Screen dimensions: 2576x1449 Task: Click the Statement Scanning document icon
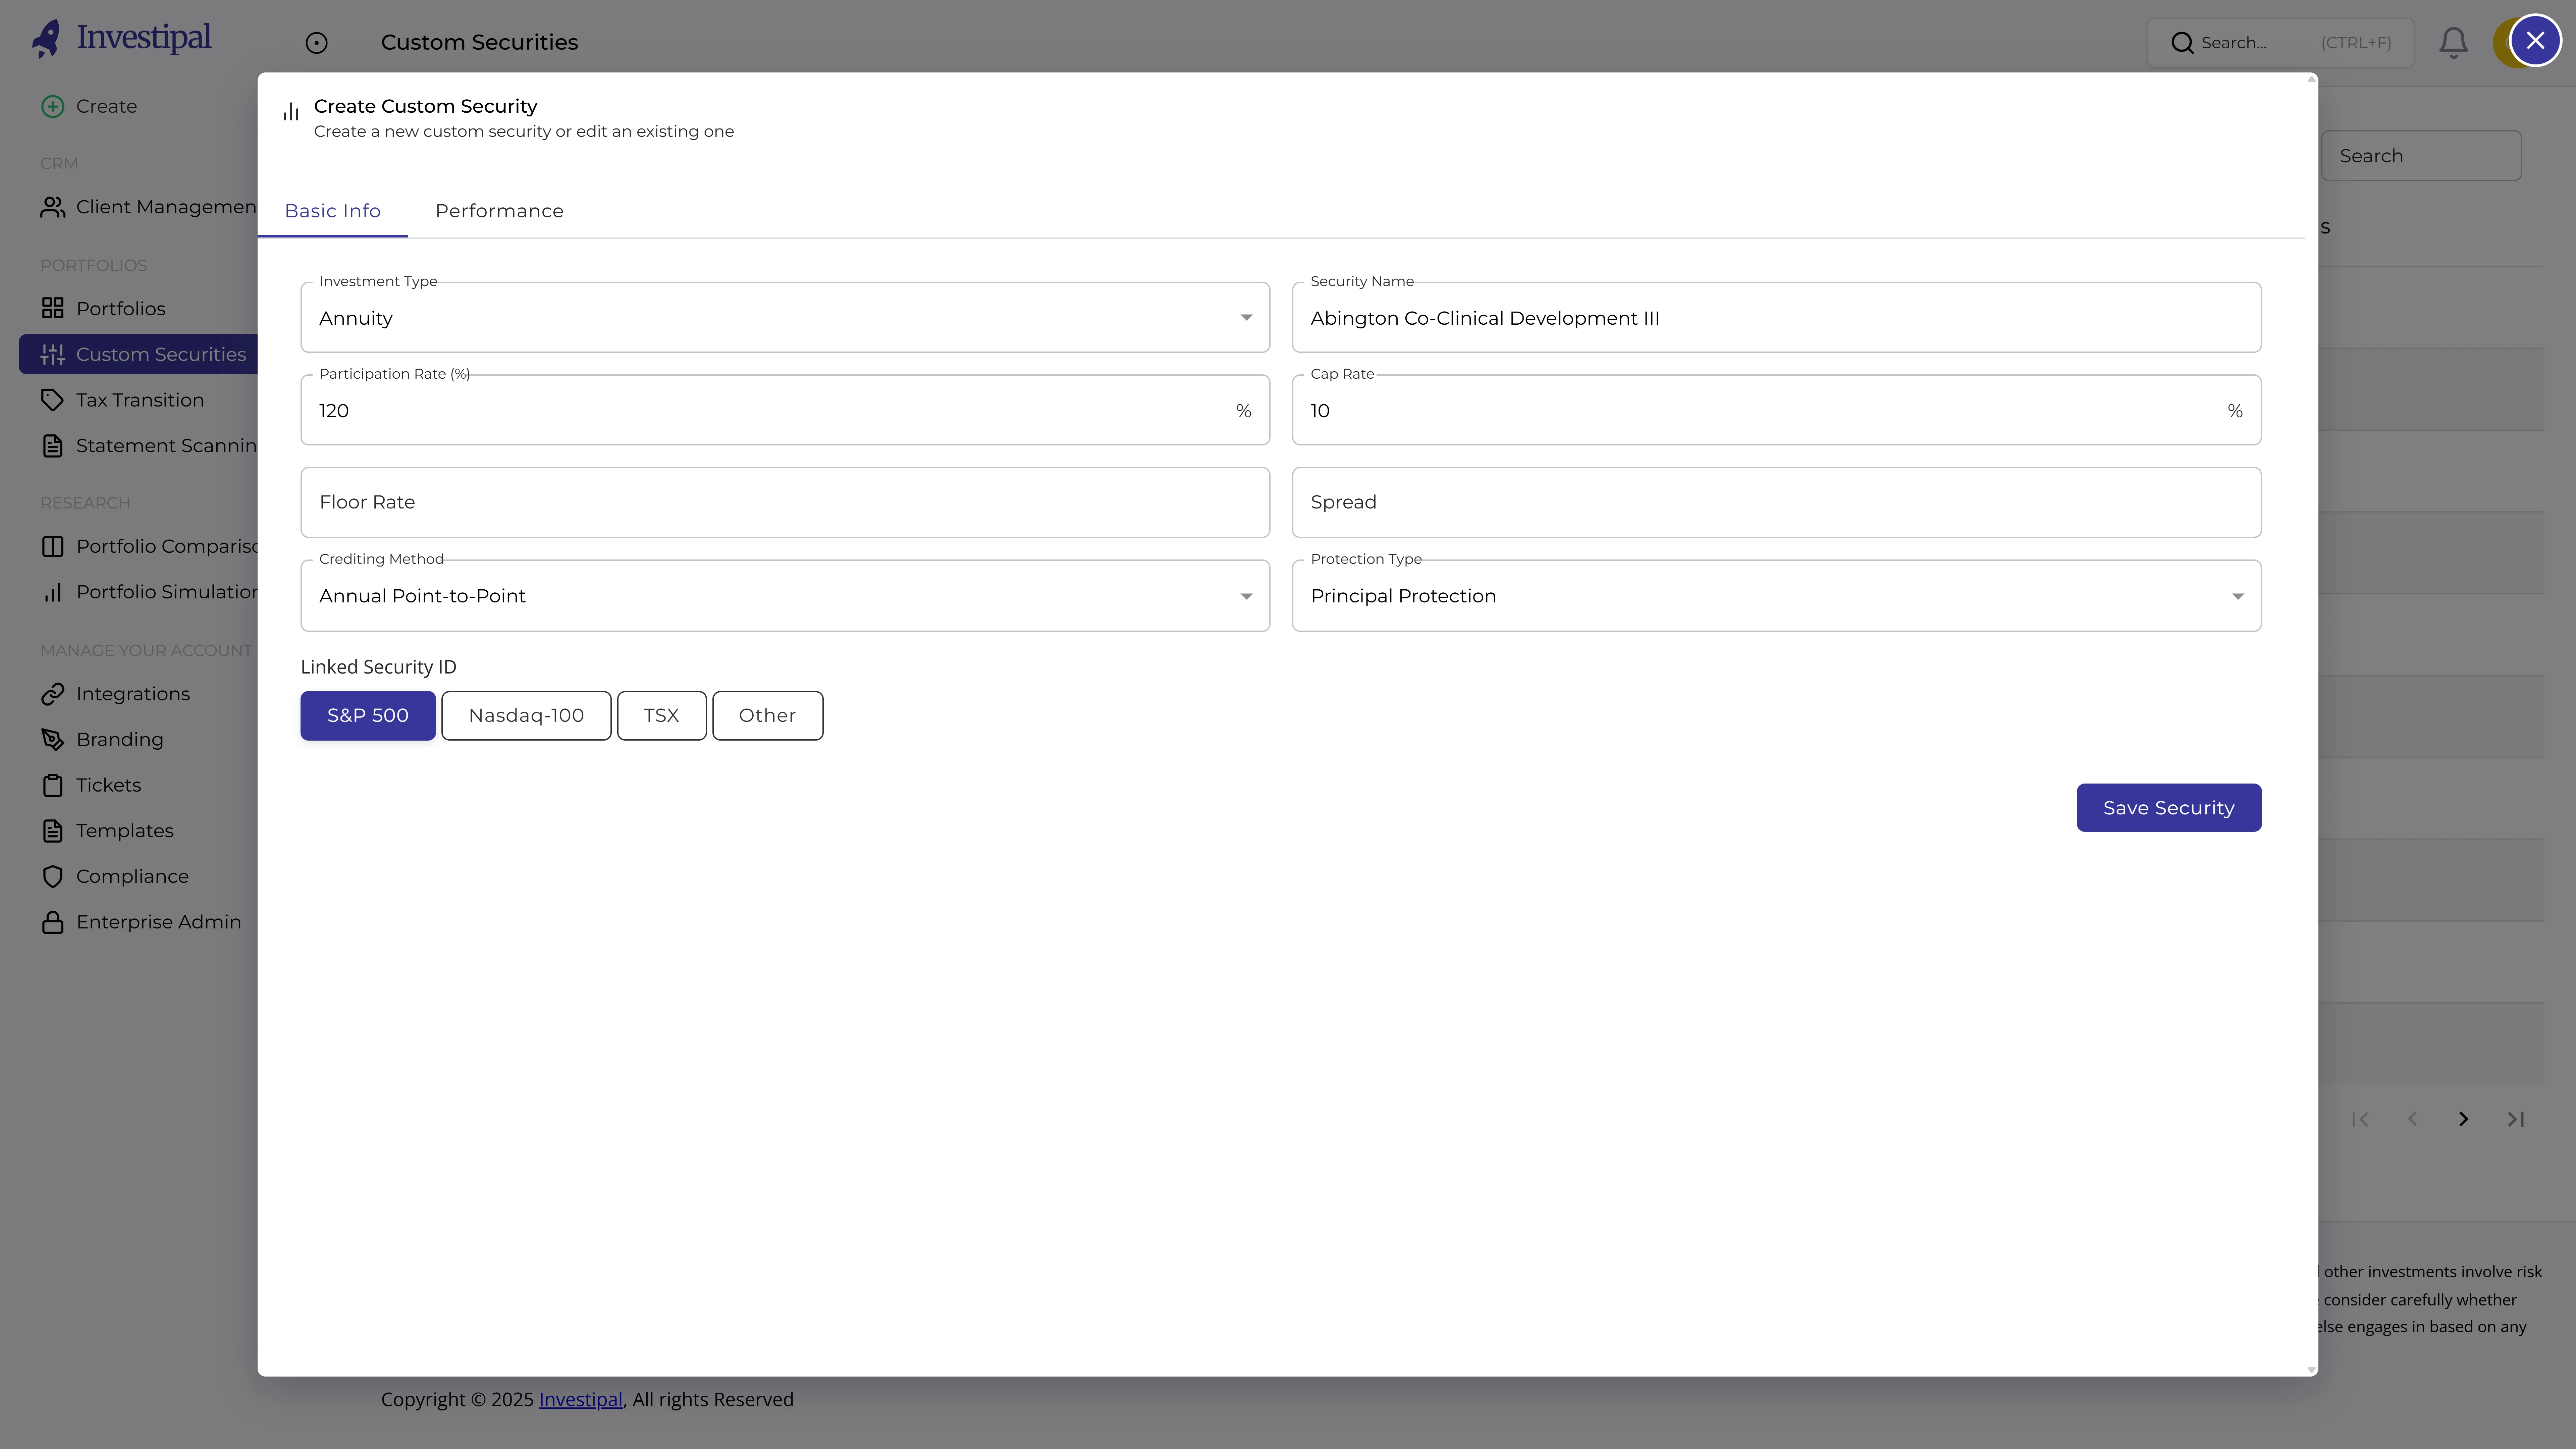(53, 446)
